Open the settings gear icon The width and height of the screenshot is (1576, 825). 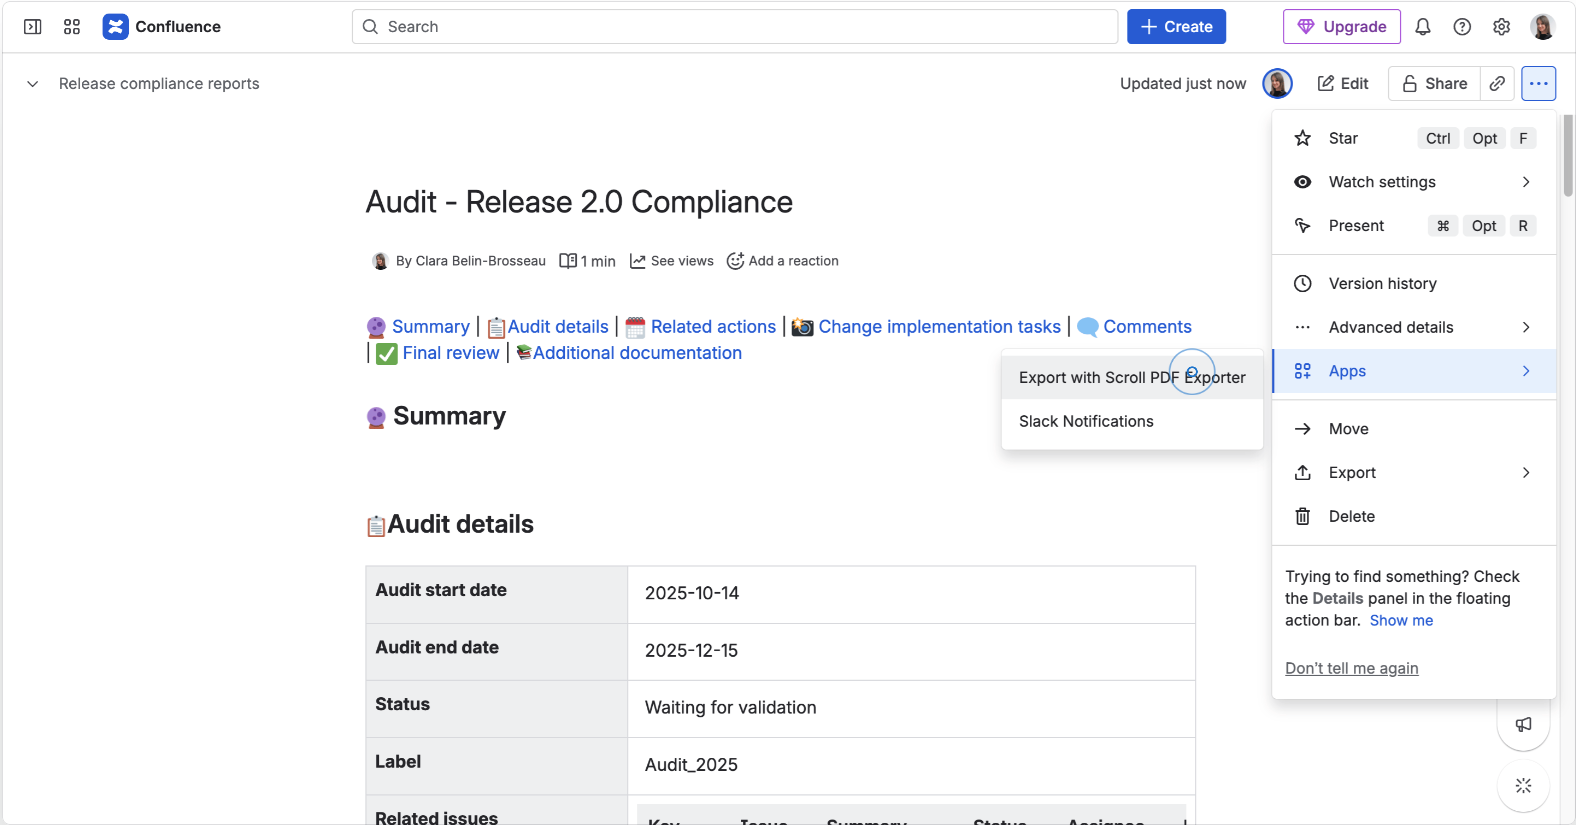pos(1501,27)
